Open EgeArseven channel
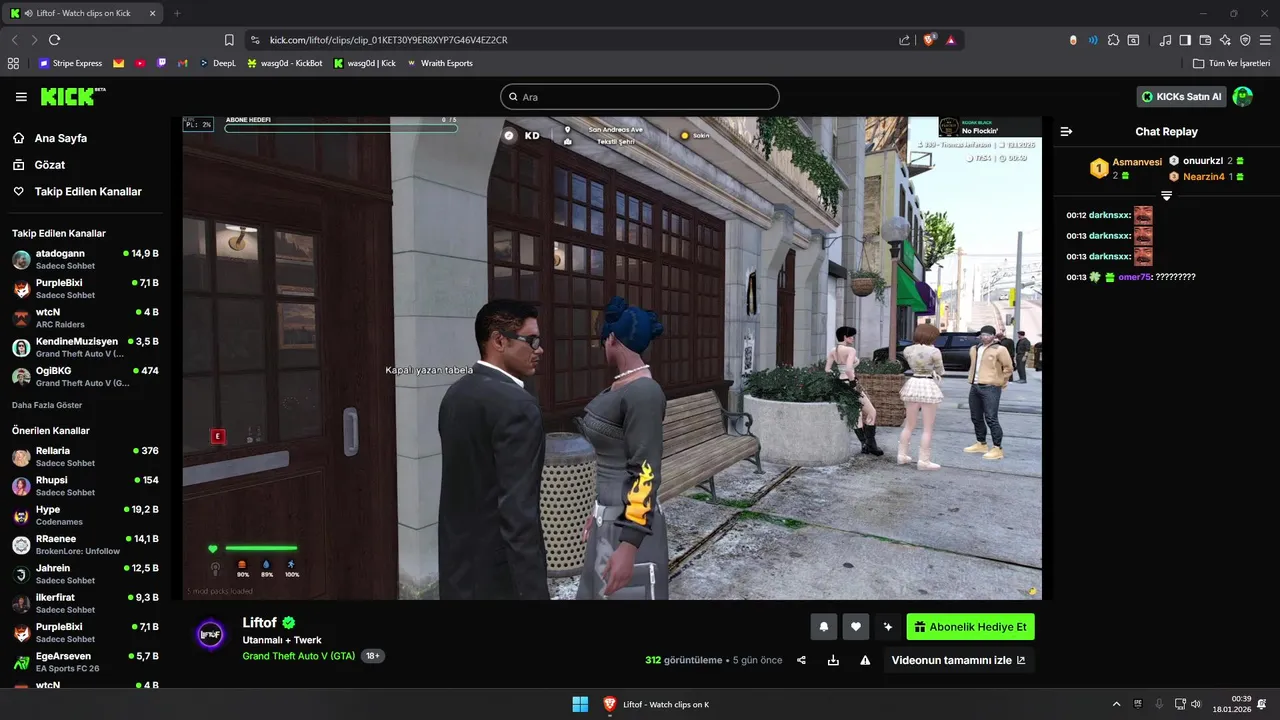Viewport: 1280px width, 720px height. (x=85, y=662)
